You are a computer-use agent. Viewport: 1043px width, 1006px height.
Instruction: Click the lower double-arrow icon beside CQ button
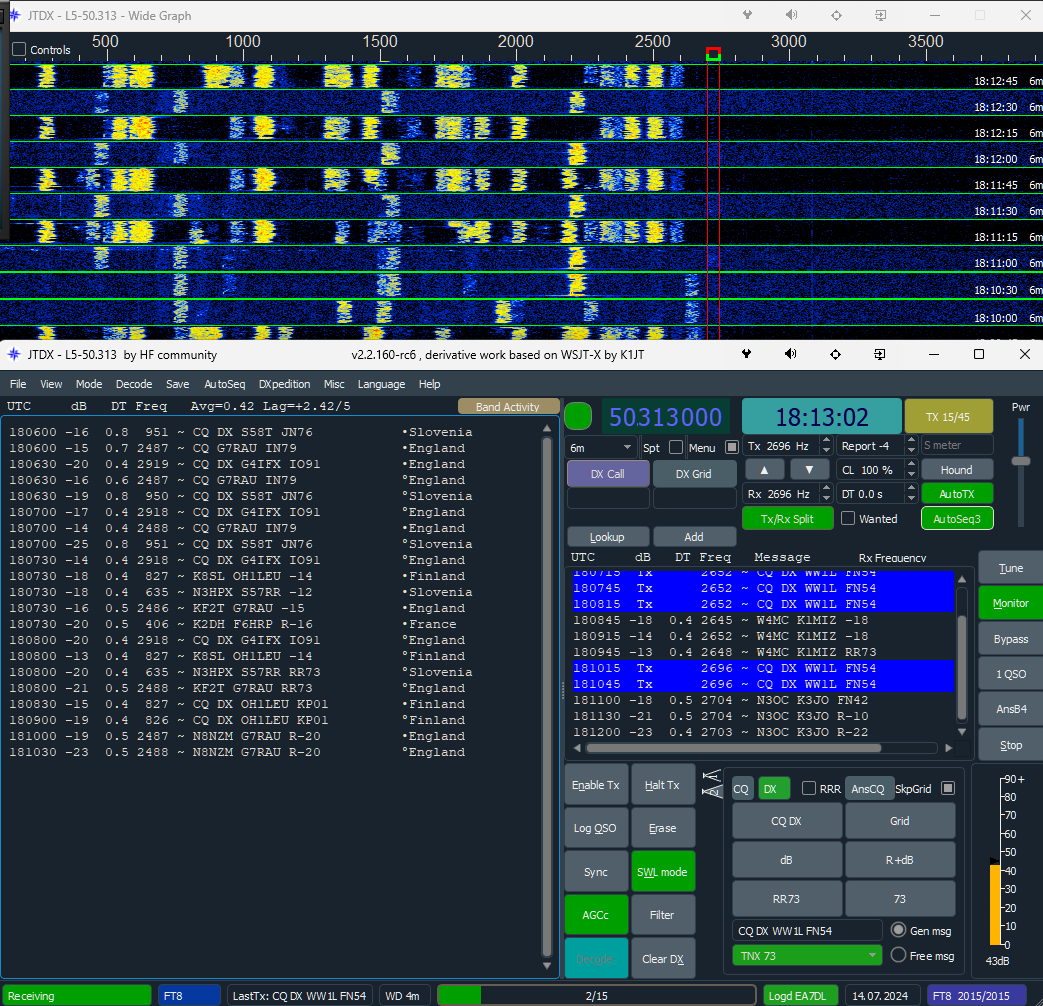tap(712, 791)
